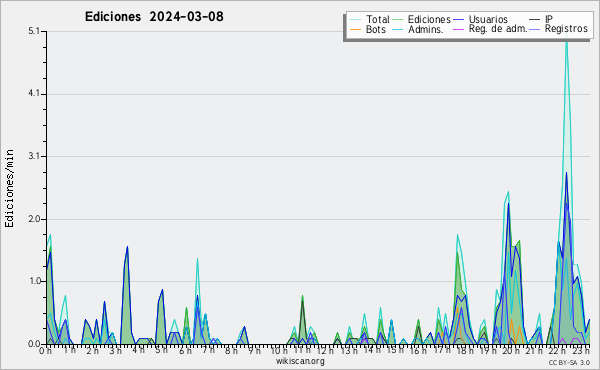Screen dimensions: 600x370
Task: Click the Total legend entry
Action: coord(370,19)
